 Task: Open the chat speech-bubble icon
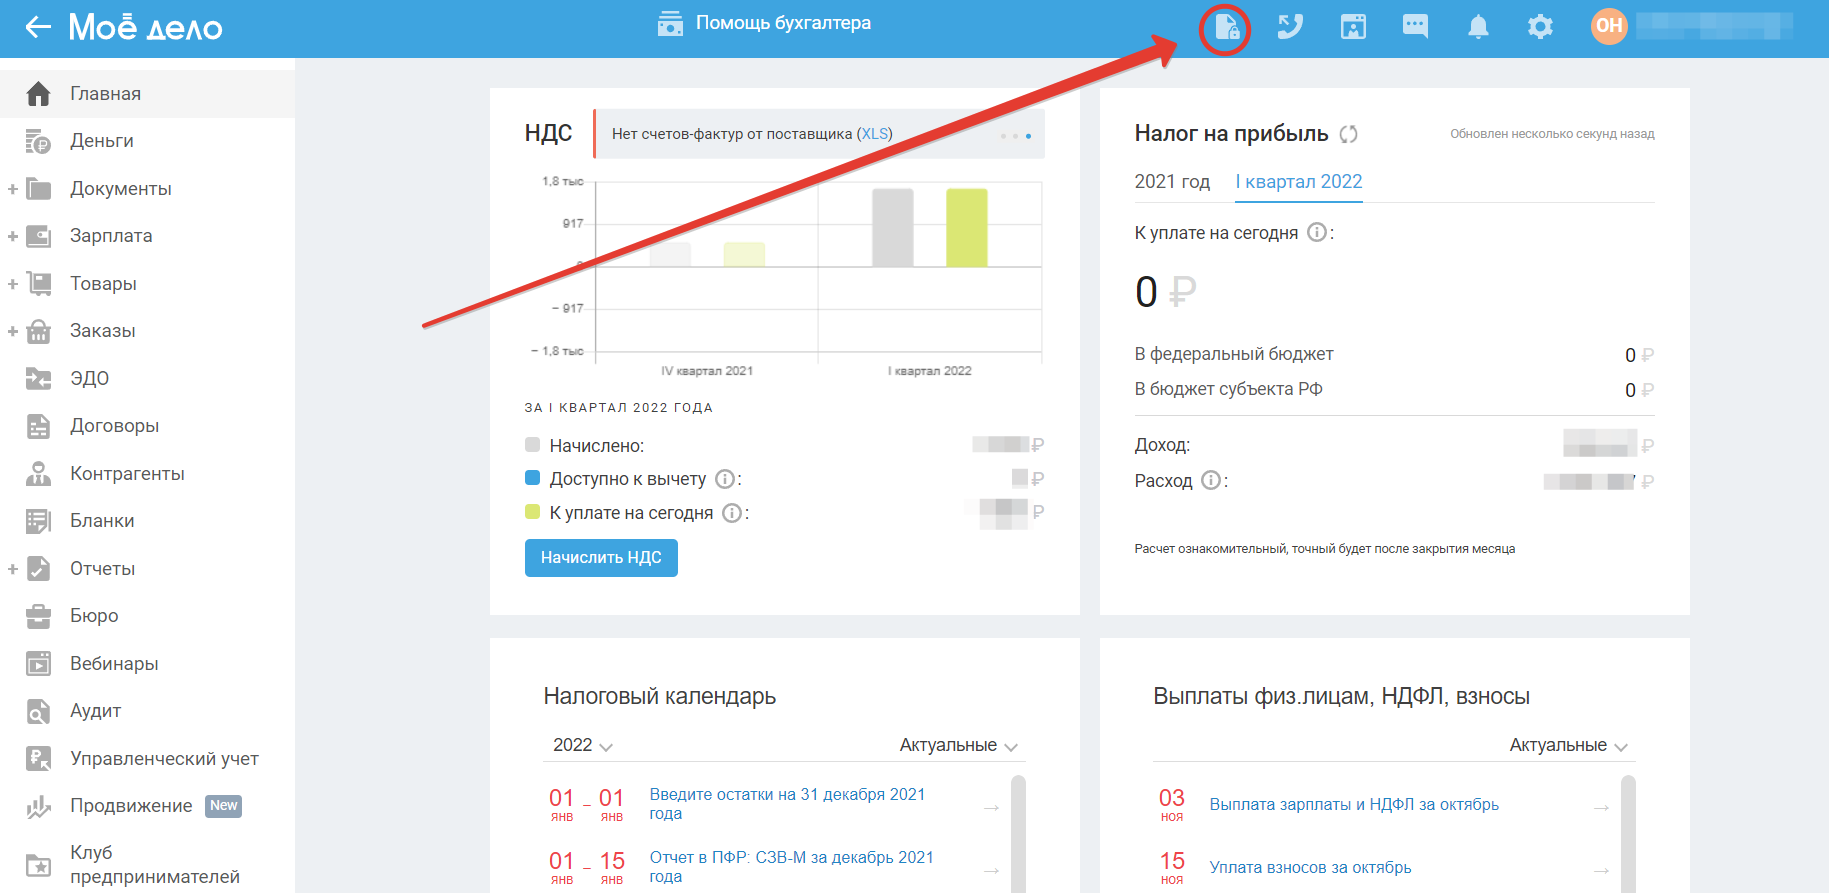[1415, 26]
